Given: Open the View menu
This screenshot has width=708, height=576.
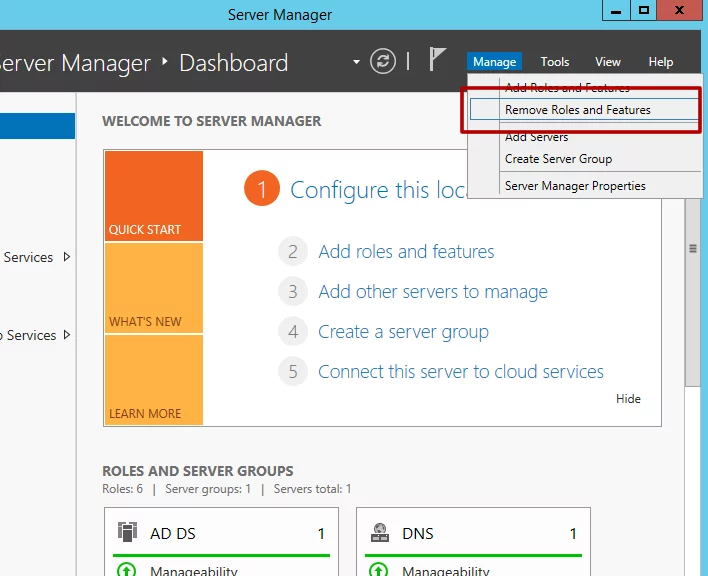Looking at the screenshot, I should point(608,62).
